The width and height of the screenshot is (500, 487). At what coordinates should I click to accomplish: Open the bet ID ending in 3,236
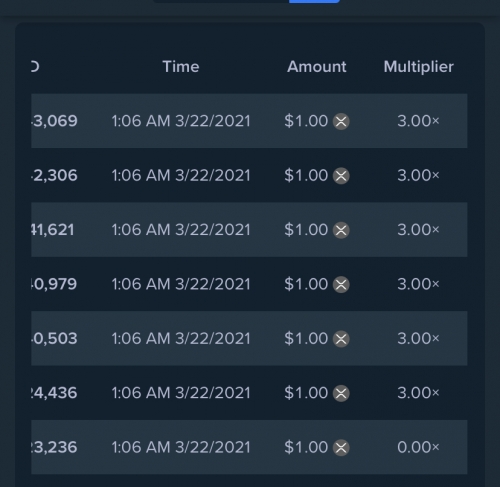tap(54, 447)
